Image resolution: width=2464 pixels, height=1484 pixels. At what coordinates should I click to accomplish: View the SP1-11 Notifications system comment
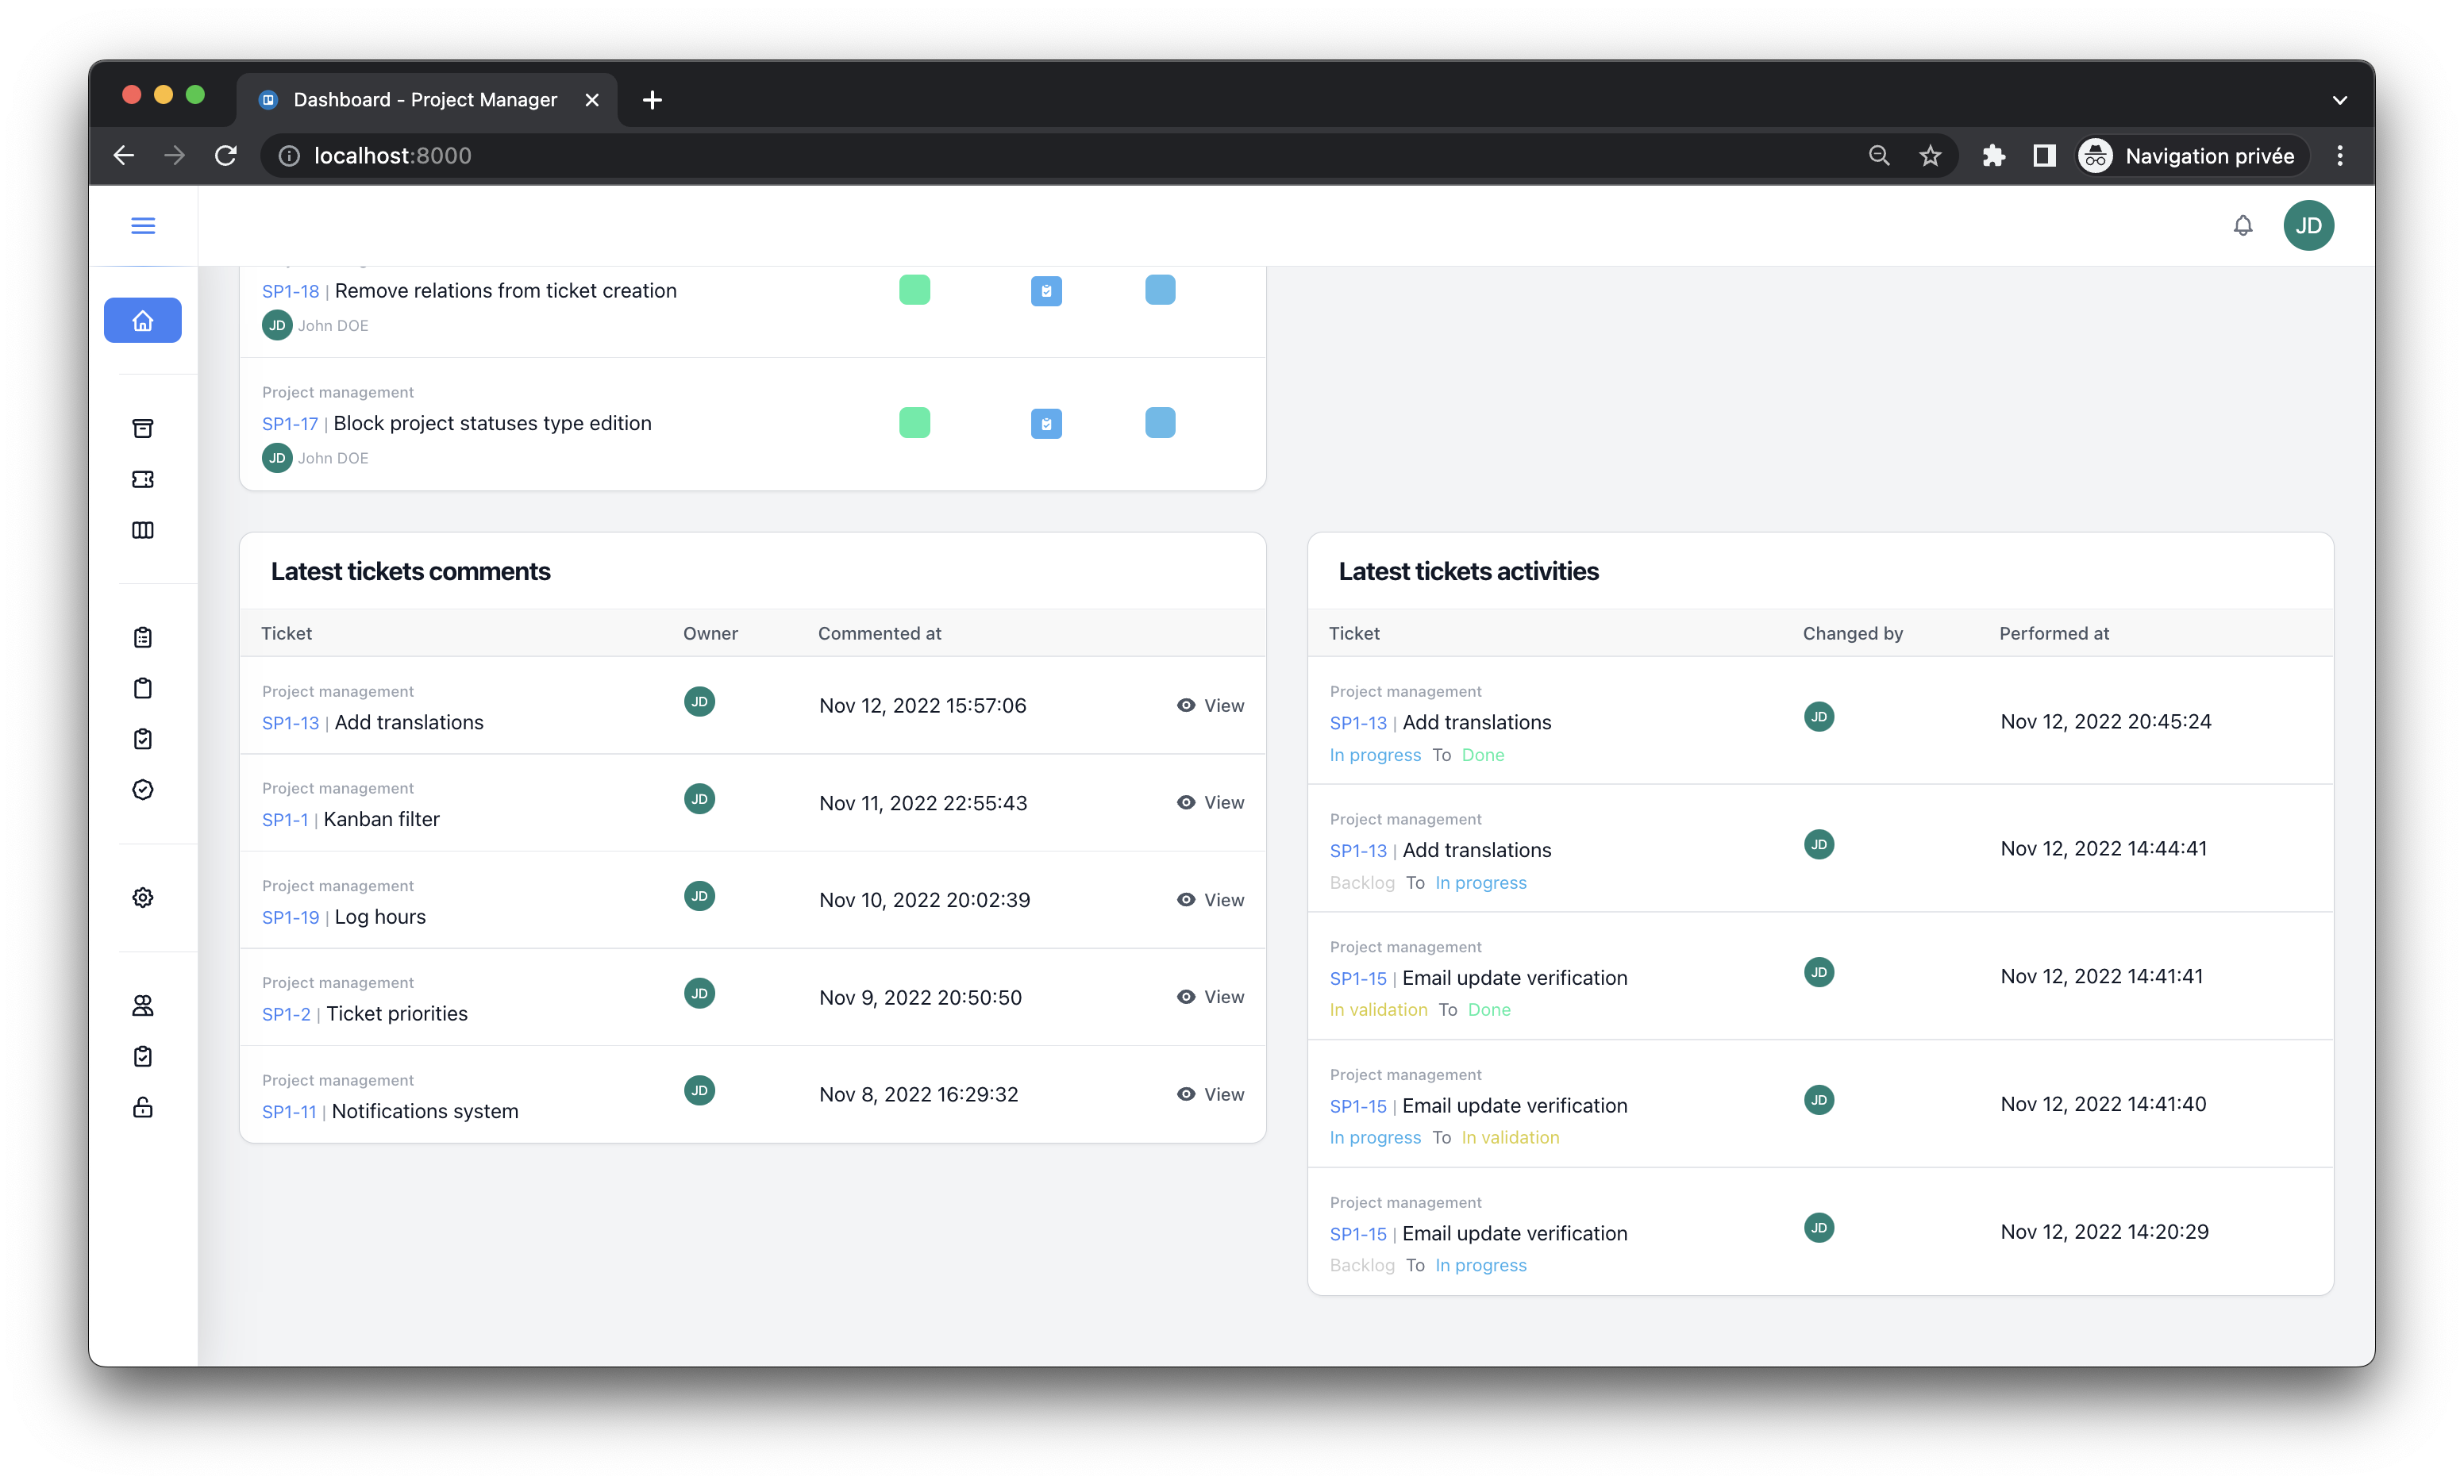click(x=1210, y=1095)
